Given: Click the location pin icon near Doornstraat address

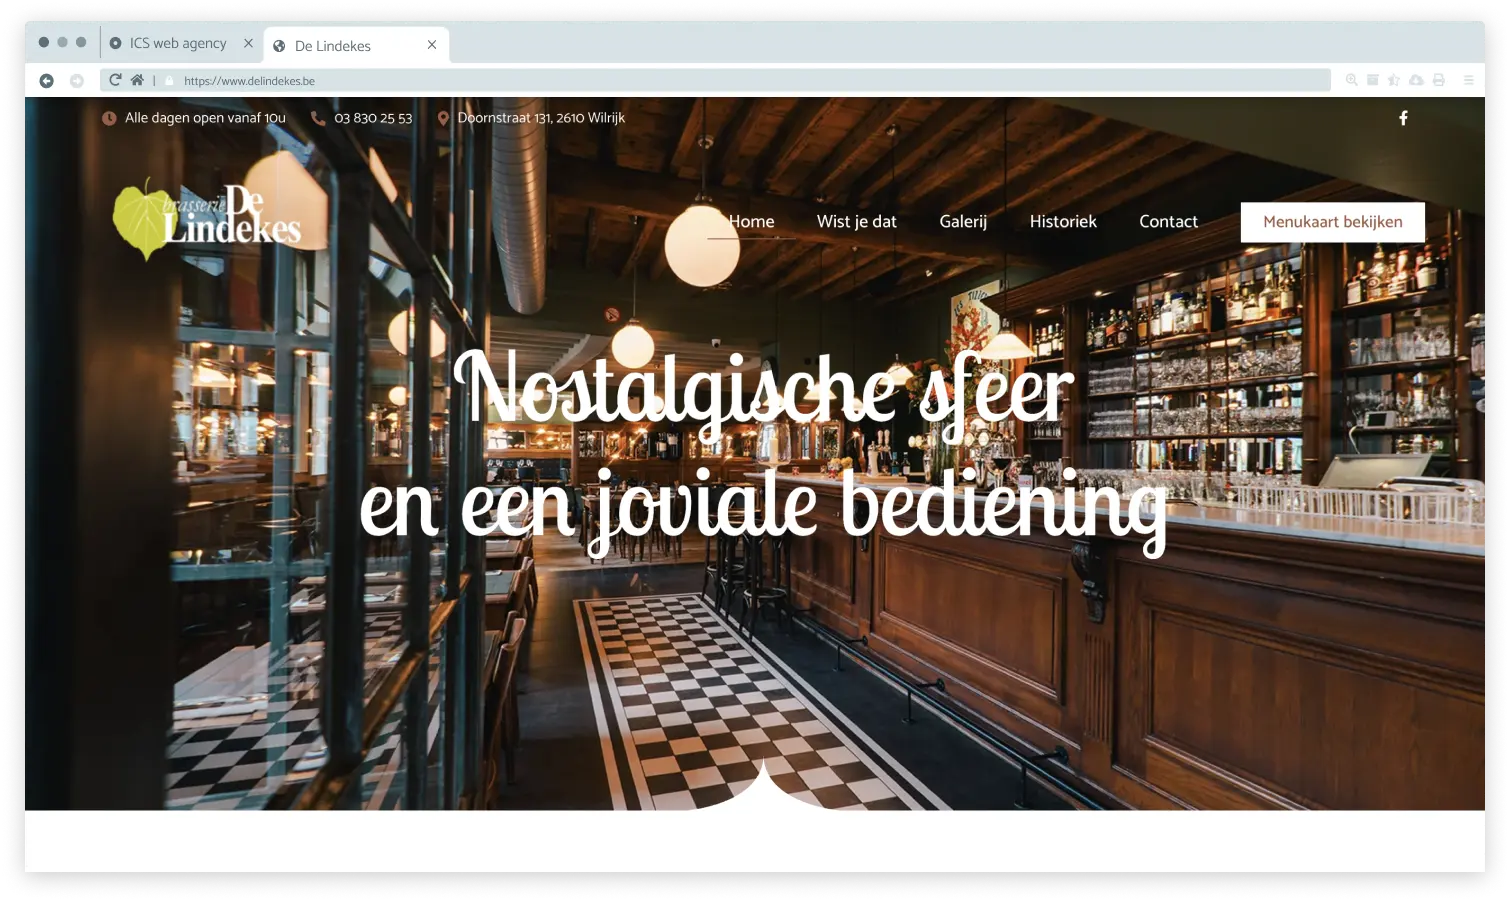Looking at the screenshot, I should click(443, 117).
